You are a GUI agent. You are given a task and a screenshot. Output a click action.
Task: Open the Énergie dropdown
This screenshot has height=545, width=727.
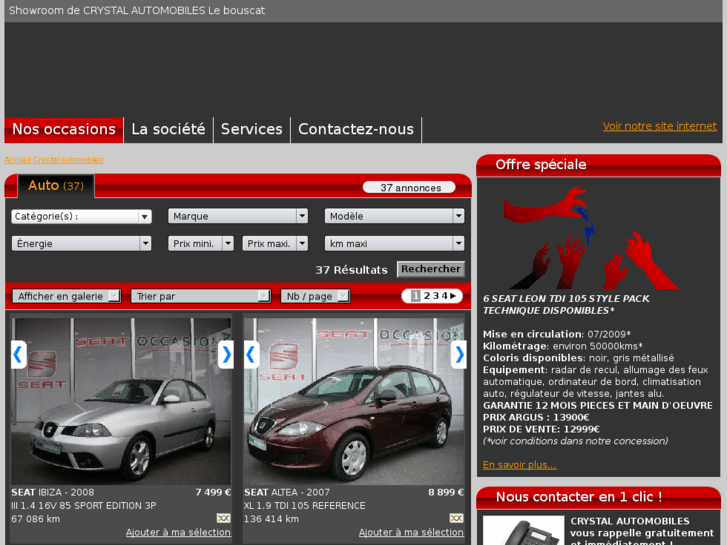click(82, 244)
